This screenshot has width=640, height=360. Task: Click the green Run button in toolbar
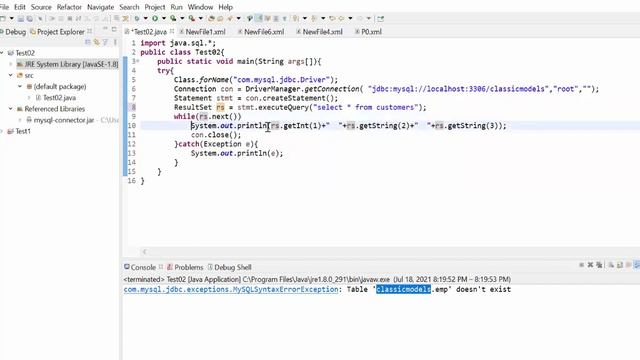click(155, 18)
